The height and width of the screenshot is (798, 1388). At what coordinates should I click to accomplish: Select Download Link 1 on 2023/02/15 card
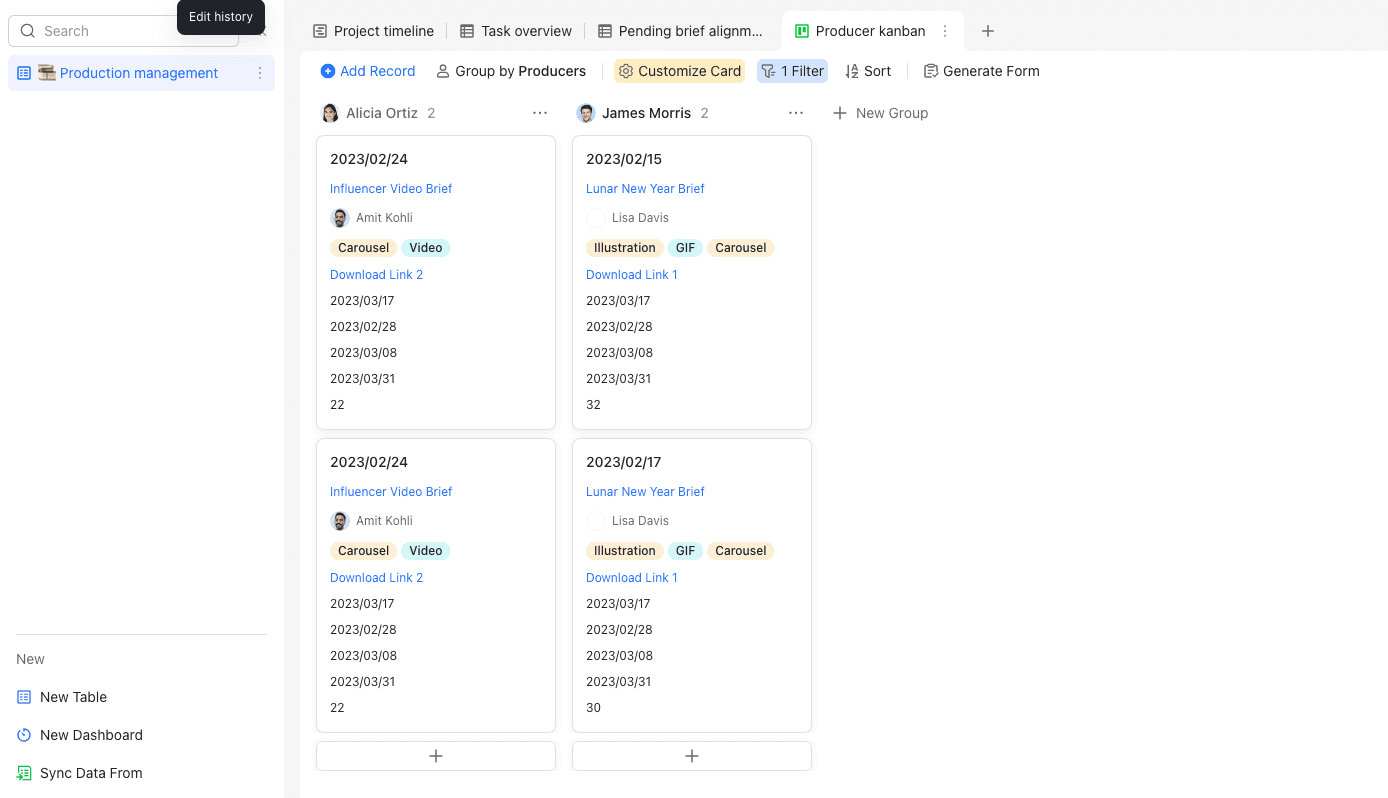[632, 275]
